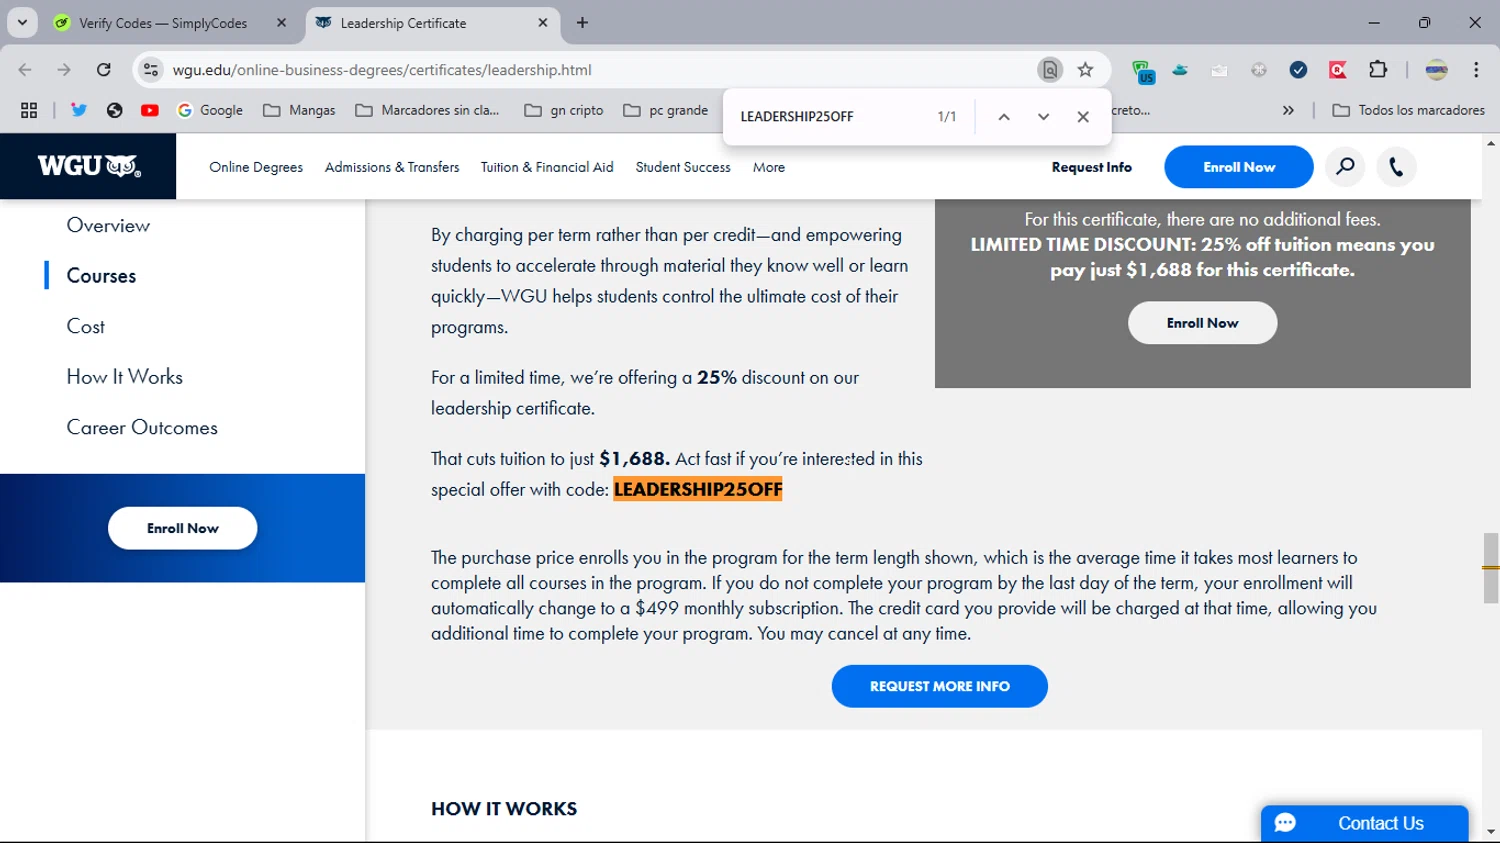Close the Leadership Certificate tab
This screenshot has width=1500, height=843.
[x=543, y=23]
